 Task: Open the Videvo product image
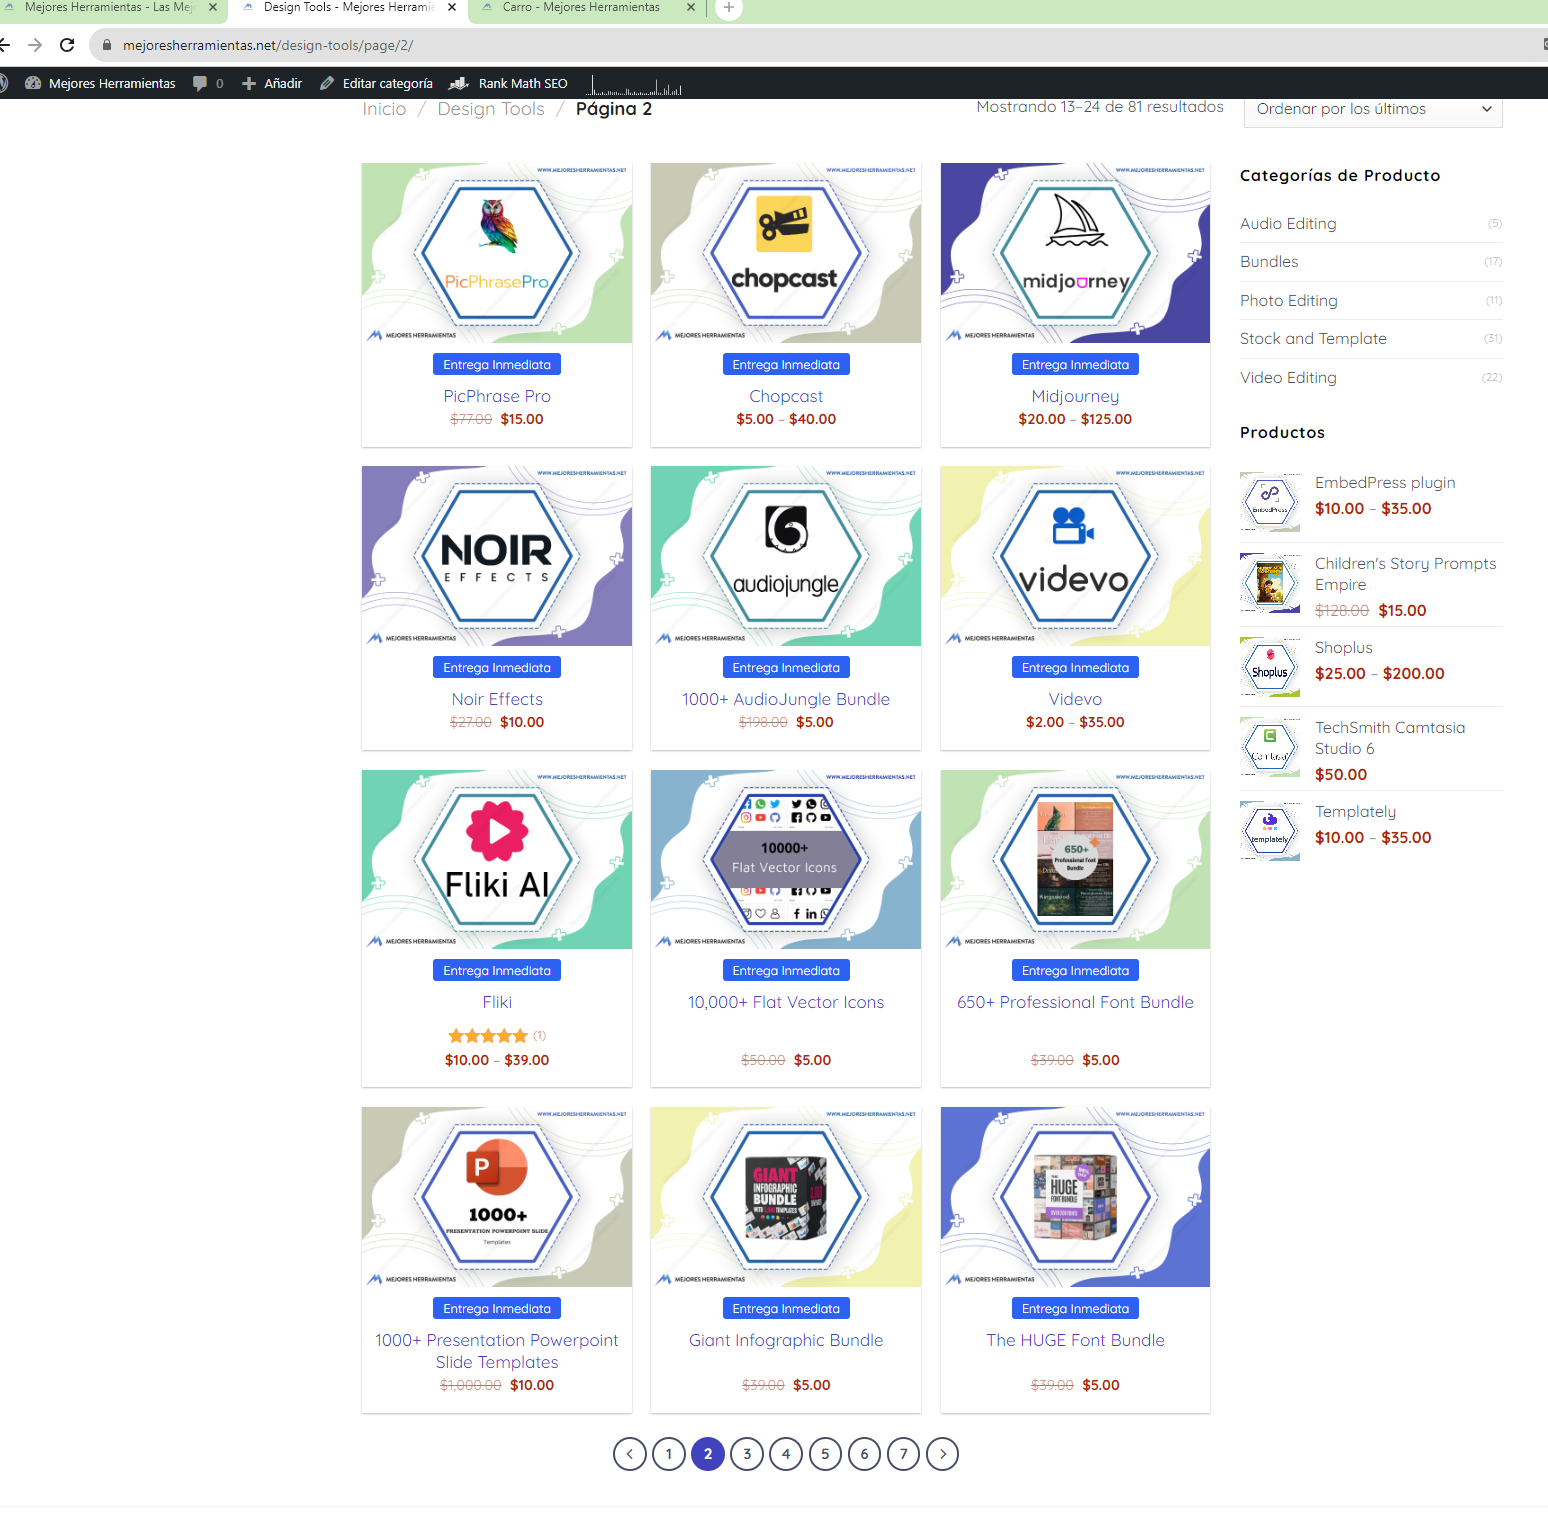[x=1075, y=556]
